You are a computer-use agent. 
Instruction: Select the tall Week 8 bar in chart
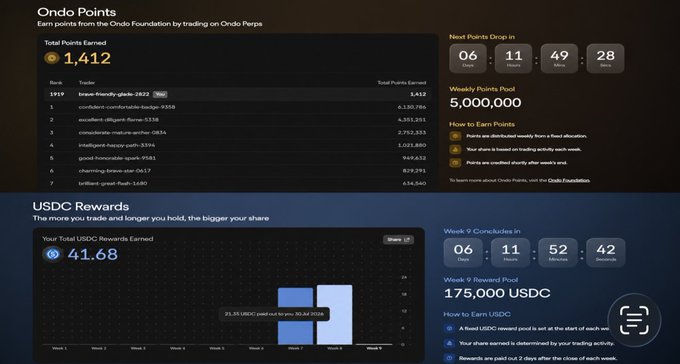(334, 315)
